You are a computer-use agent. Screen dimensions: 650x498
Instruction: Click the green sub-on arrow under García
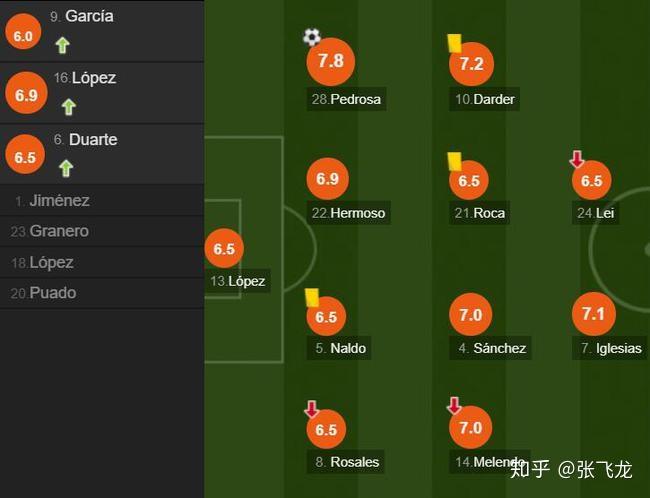(63, 45)
